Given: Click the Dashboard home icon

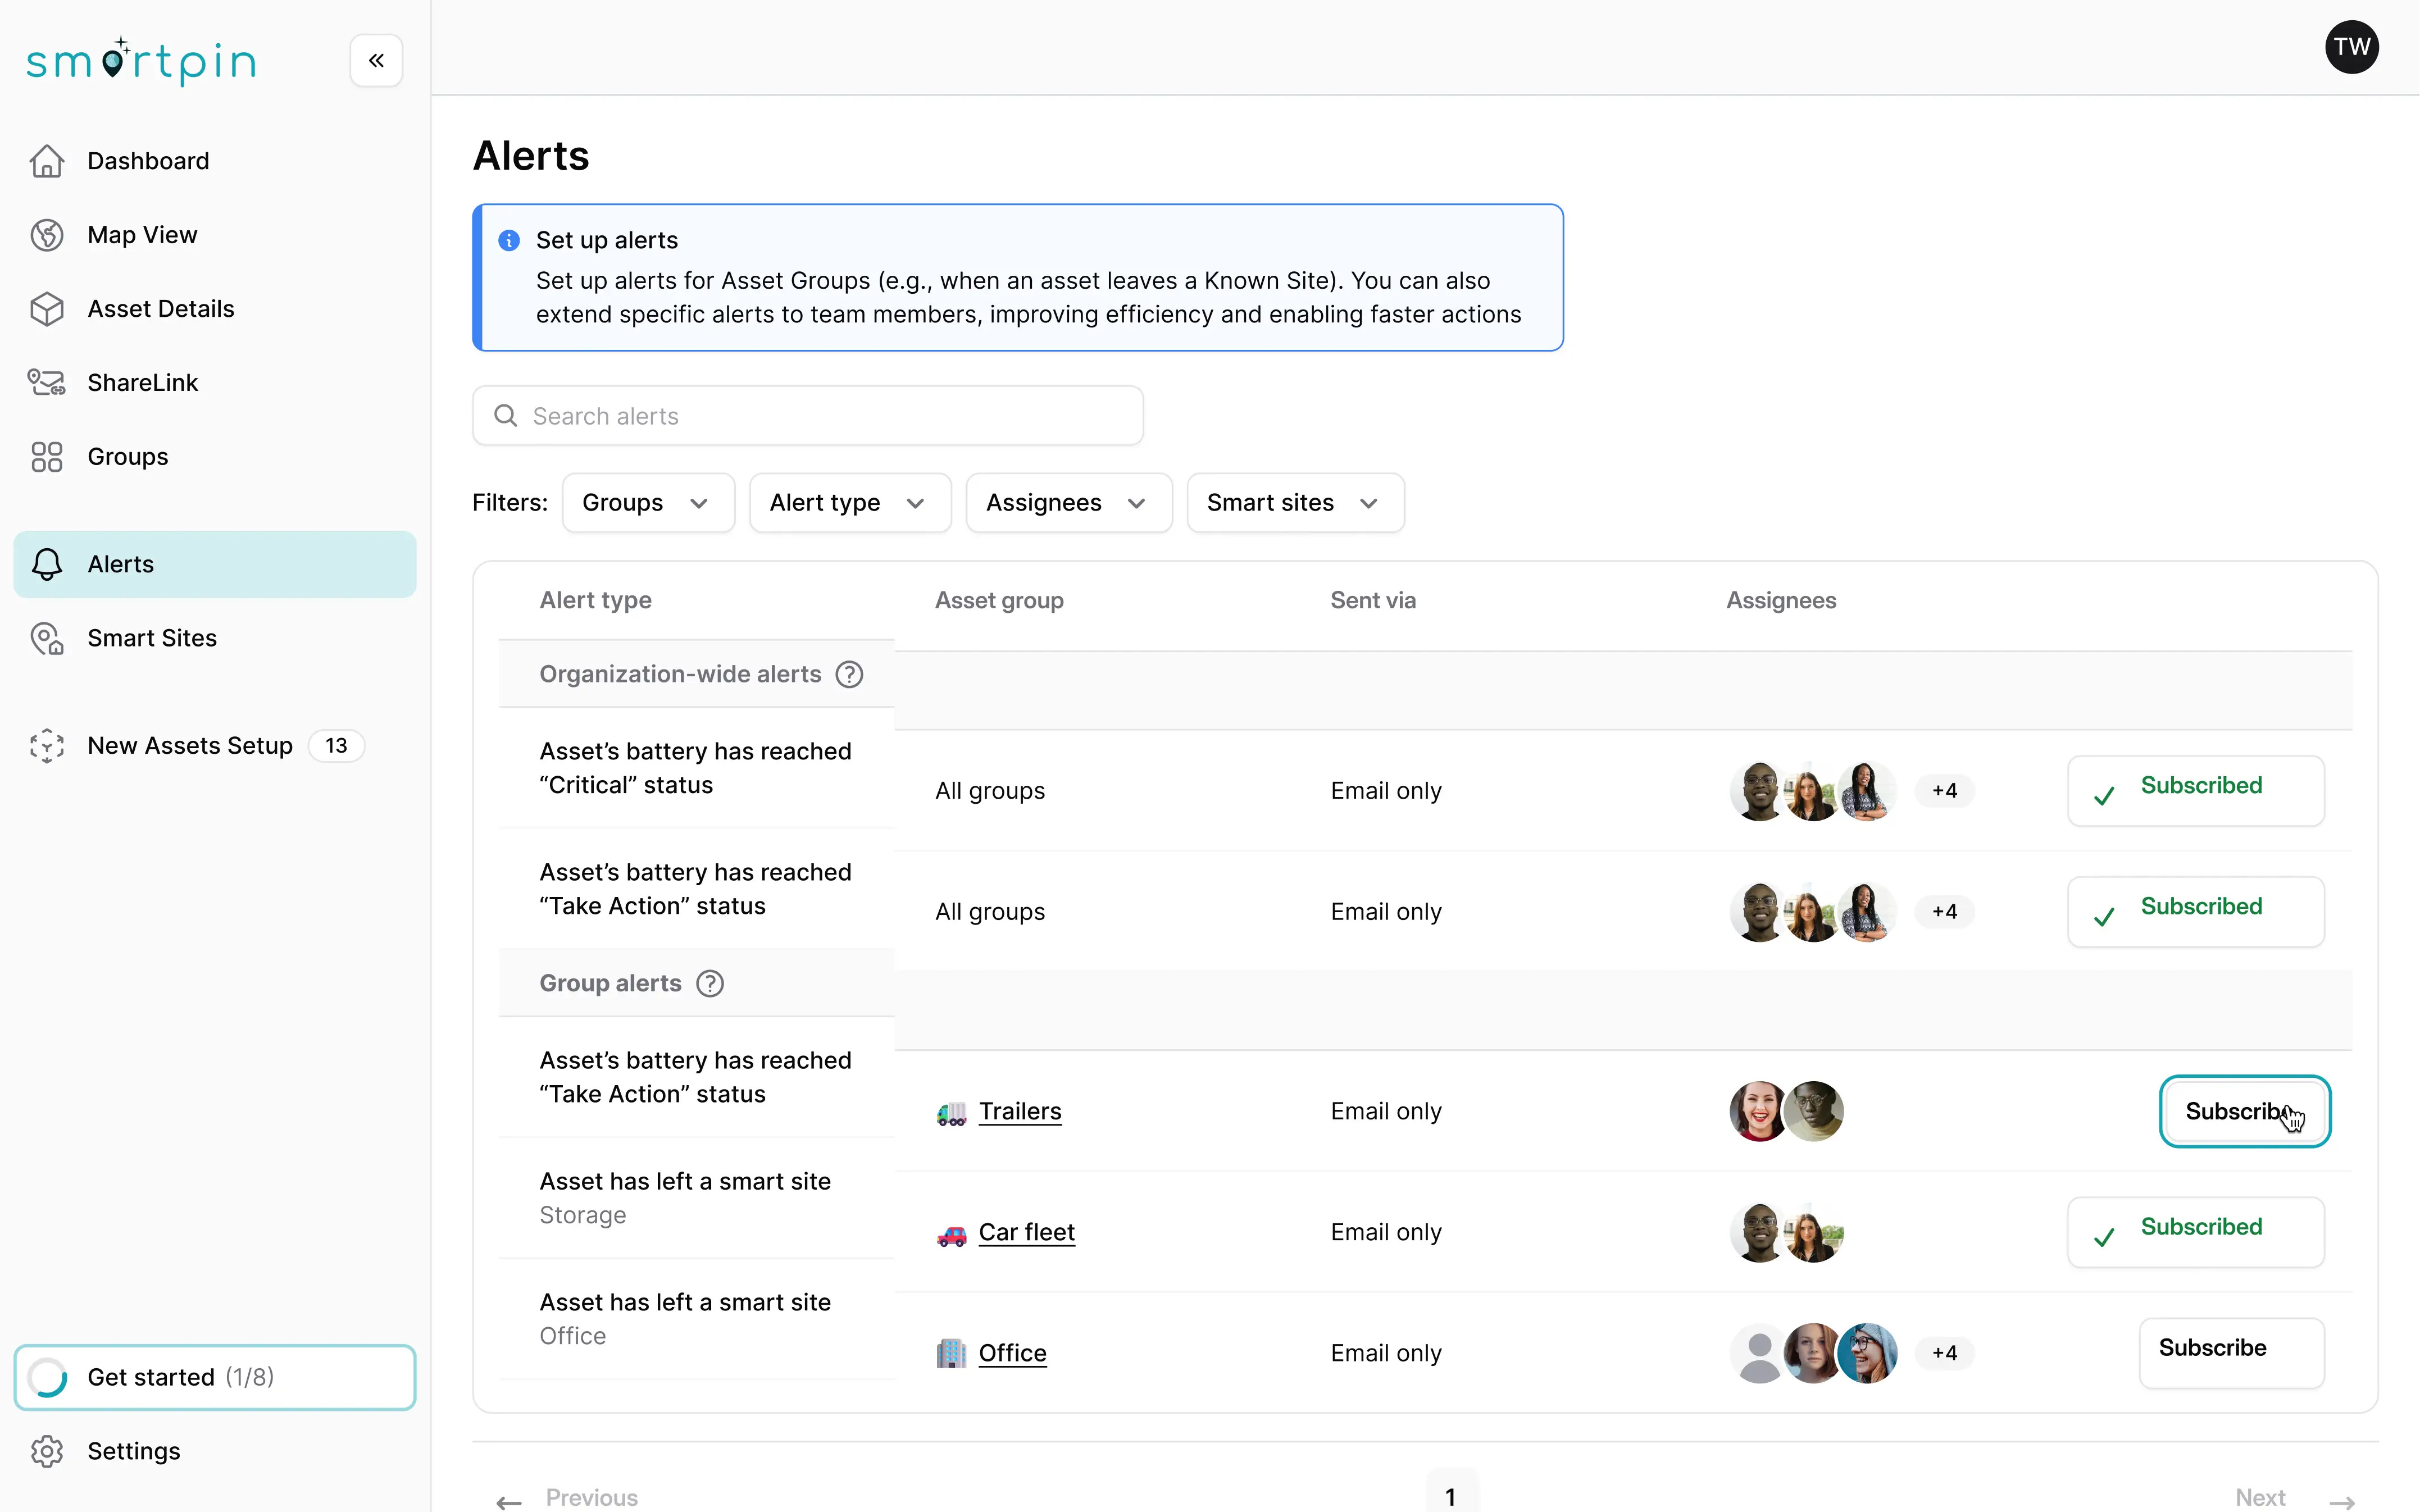Looking at the screenshot, I should pos(47,161).
